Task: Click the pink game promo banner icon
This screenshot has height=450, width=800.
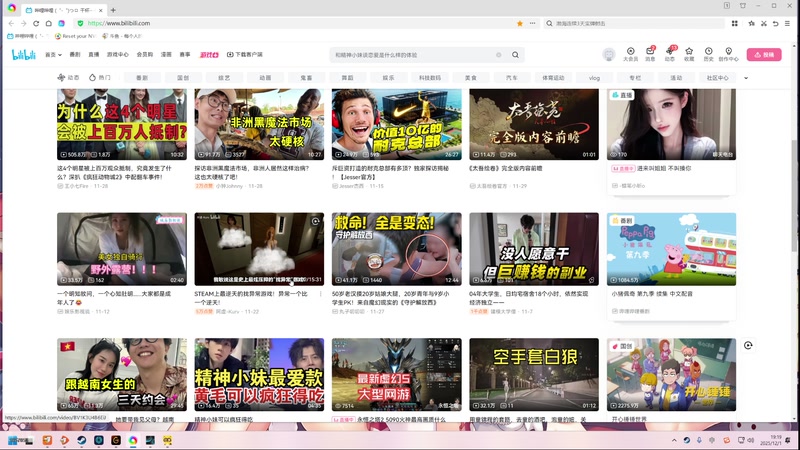Action: [x=209, y=55]
